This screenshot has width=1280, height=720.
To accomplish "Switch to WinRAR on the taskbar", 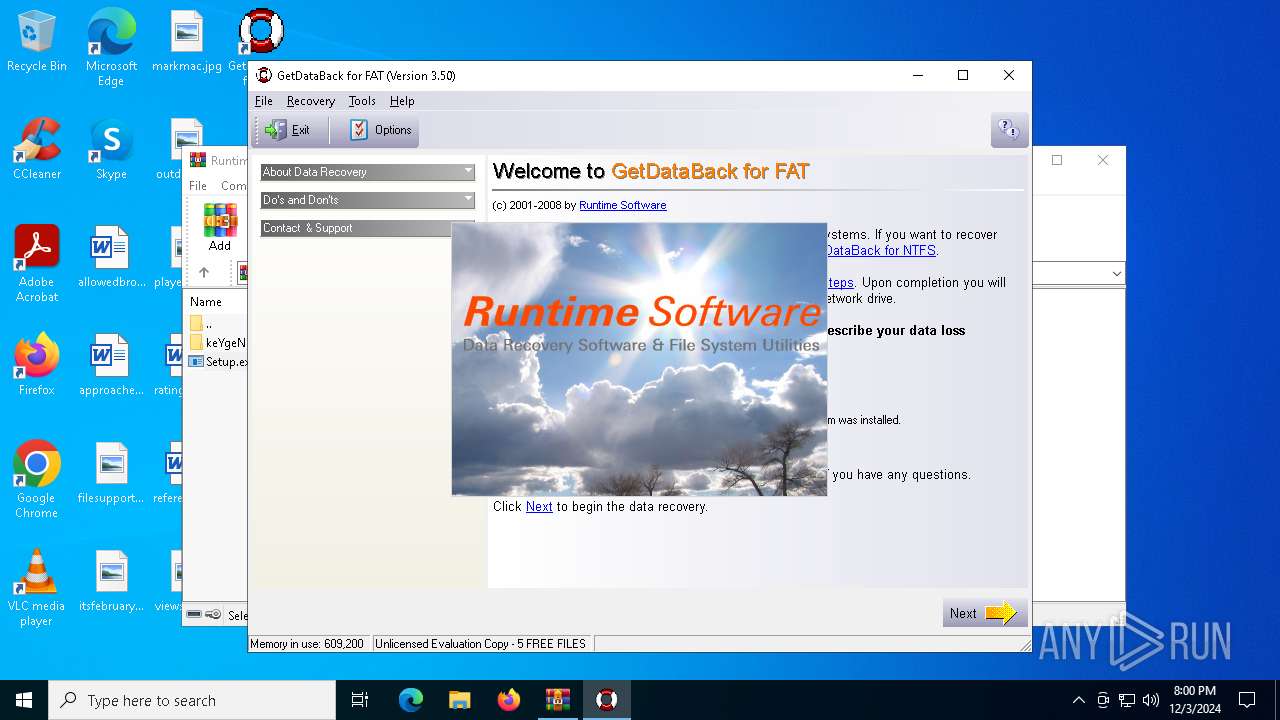I will pyautogui.click(x=557, y=700).
